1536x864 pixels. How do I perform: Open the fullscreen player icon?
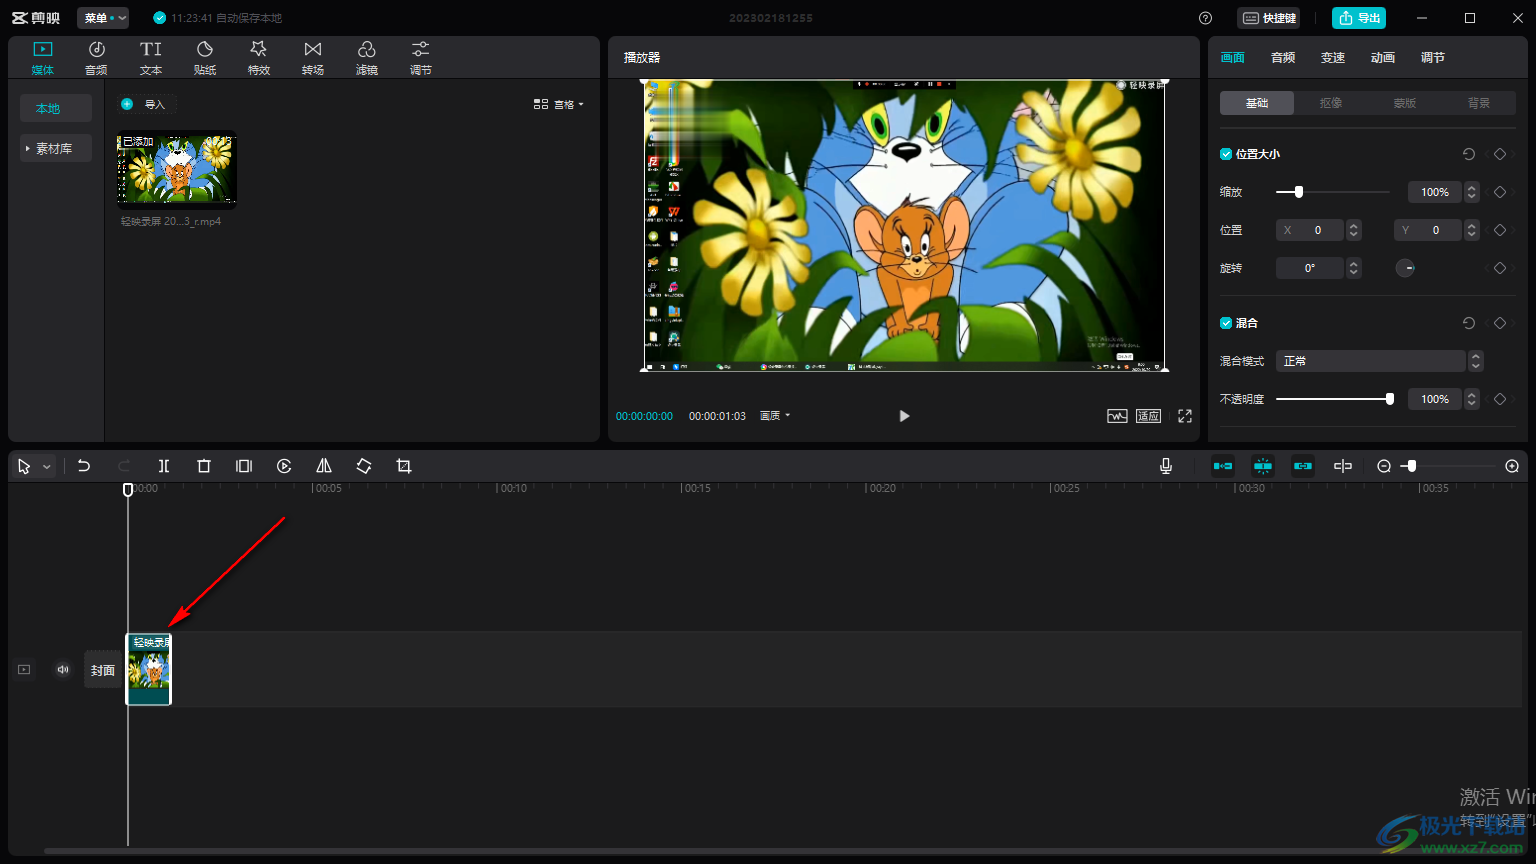tap(1185, 416)
